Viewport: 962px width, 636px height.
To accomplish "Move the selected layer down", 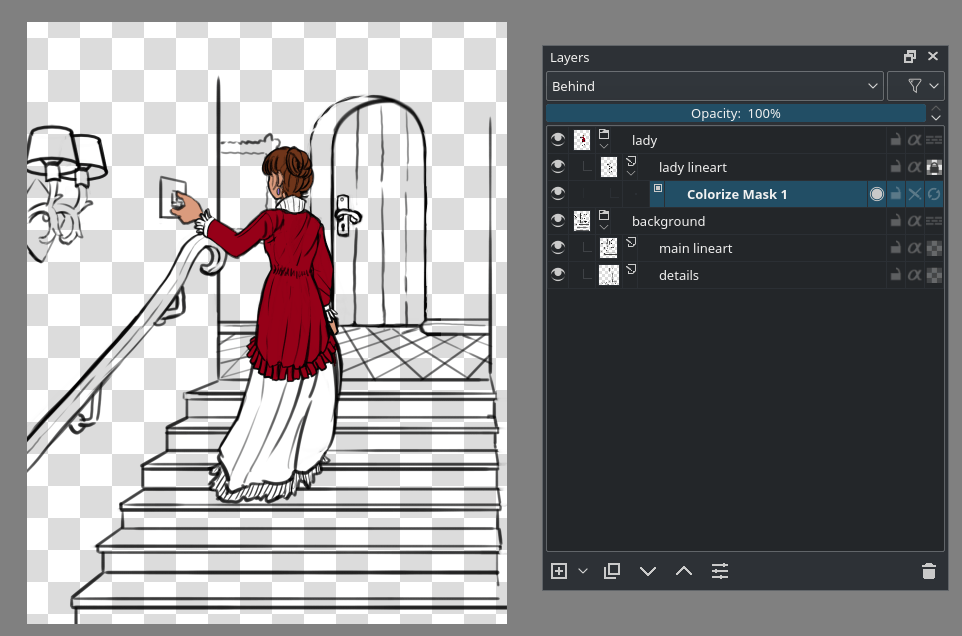I will point(647,570).
